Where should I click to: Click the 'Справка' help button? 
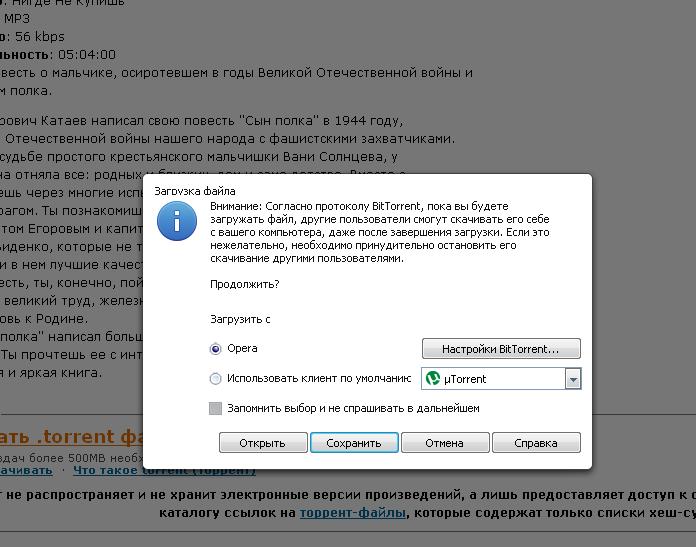click(x=536, y=443)
